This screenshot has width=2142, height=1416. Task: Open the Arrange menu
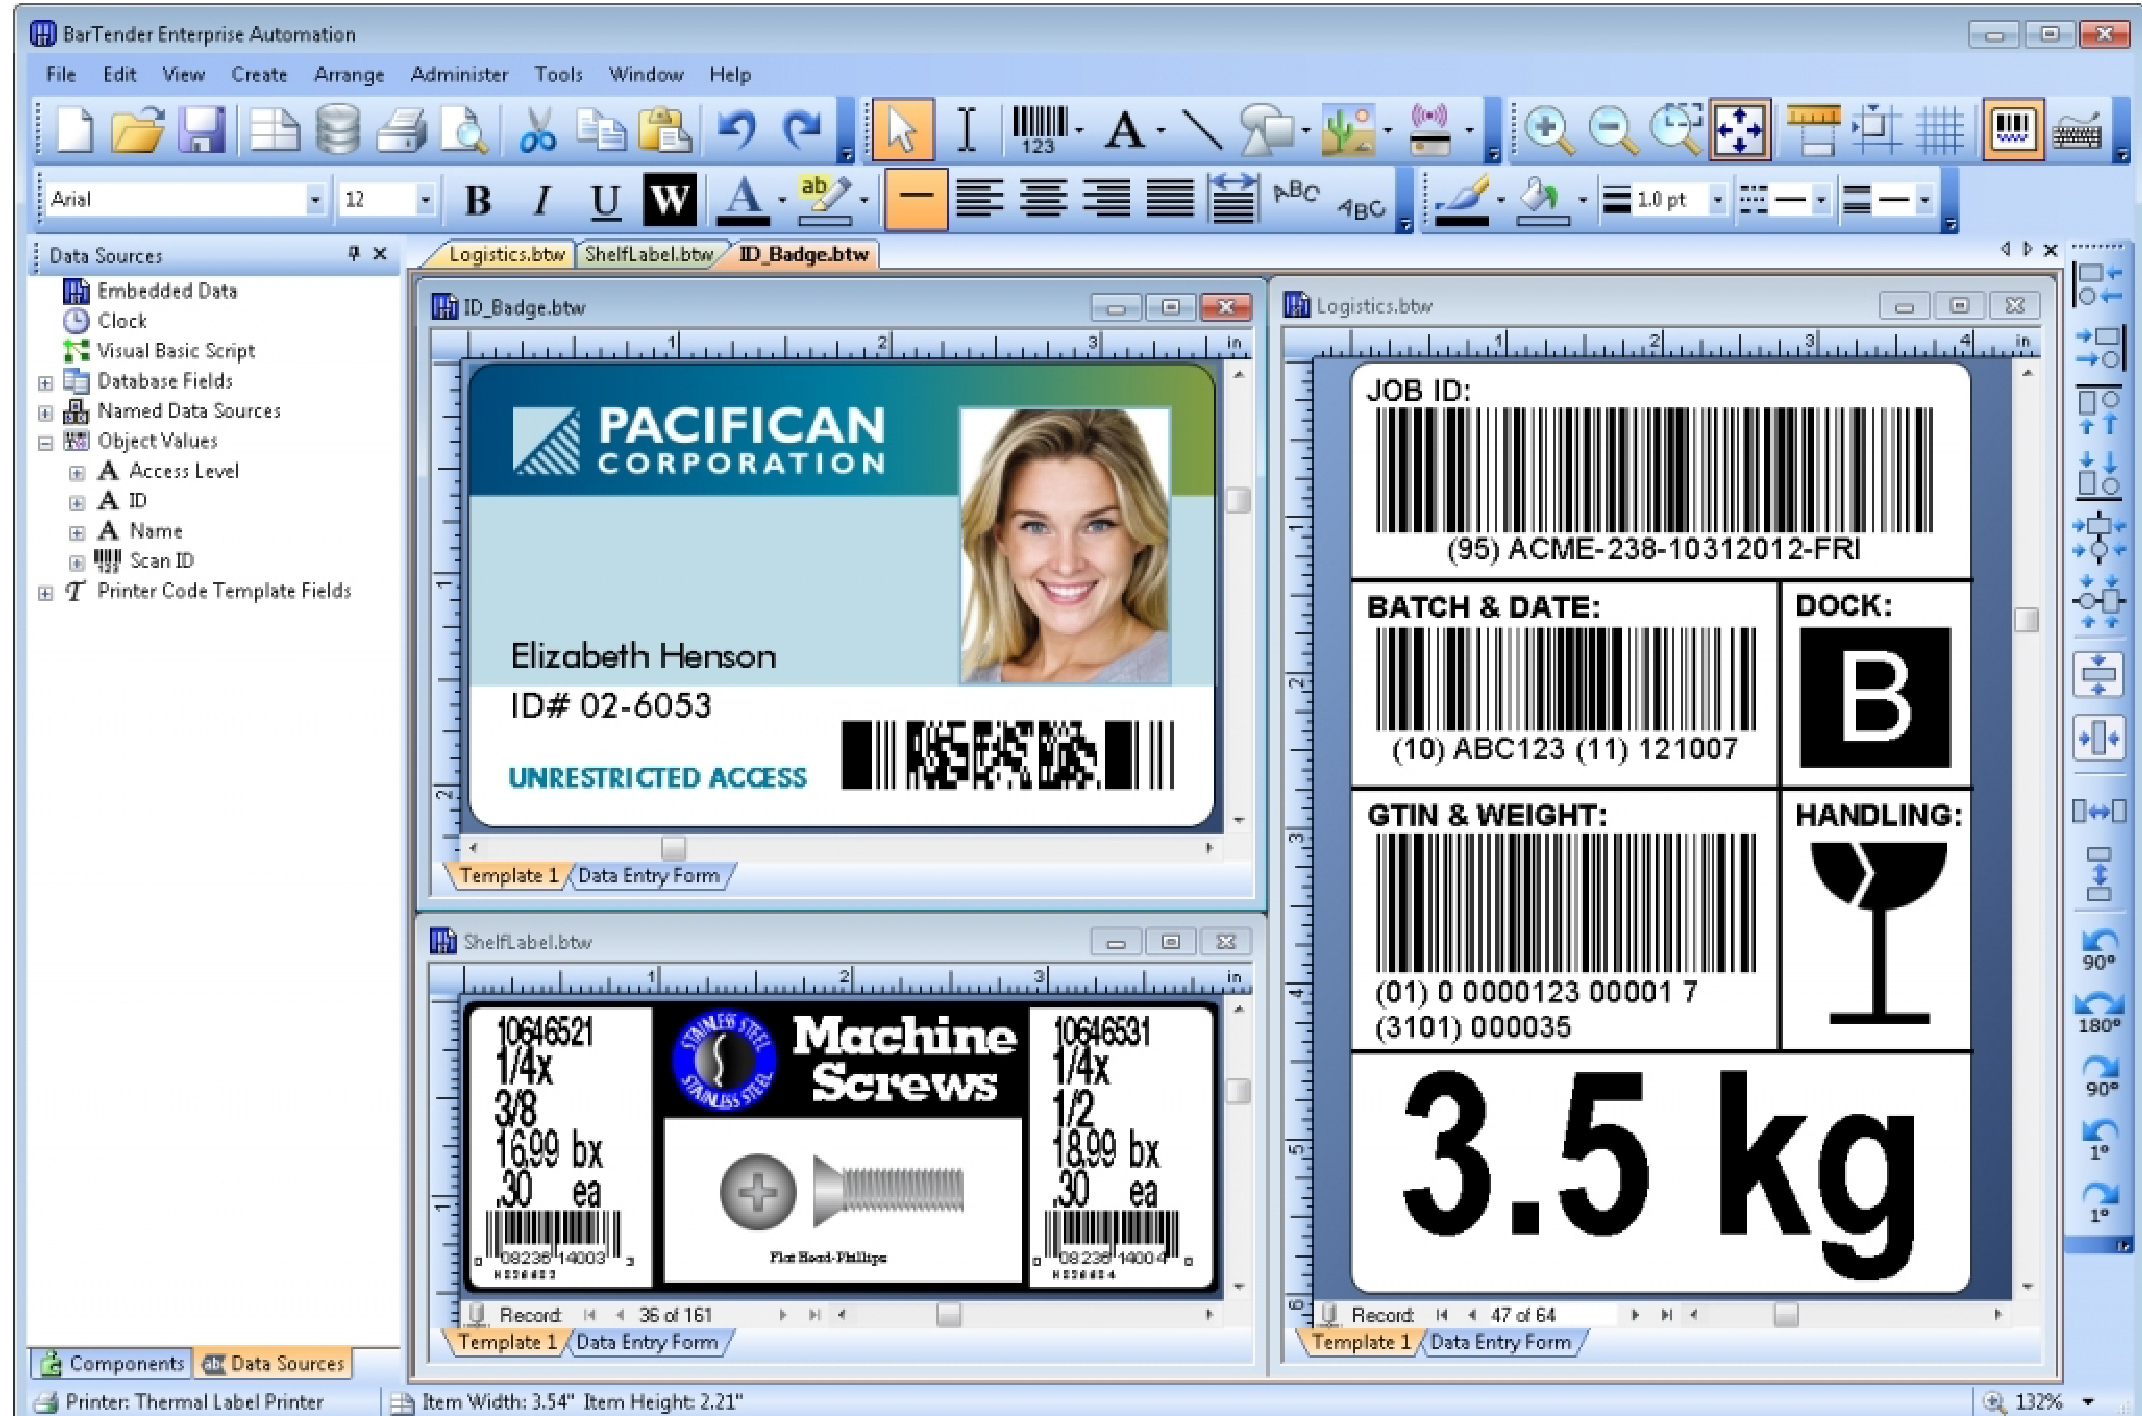(349, 74)
